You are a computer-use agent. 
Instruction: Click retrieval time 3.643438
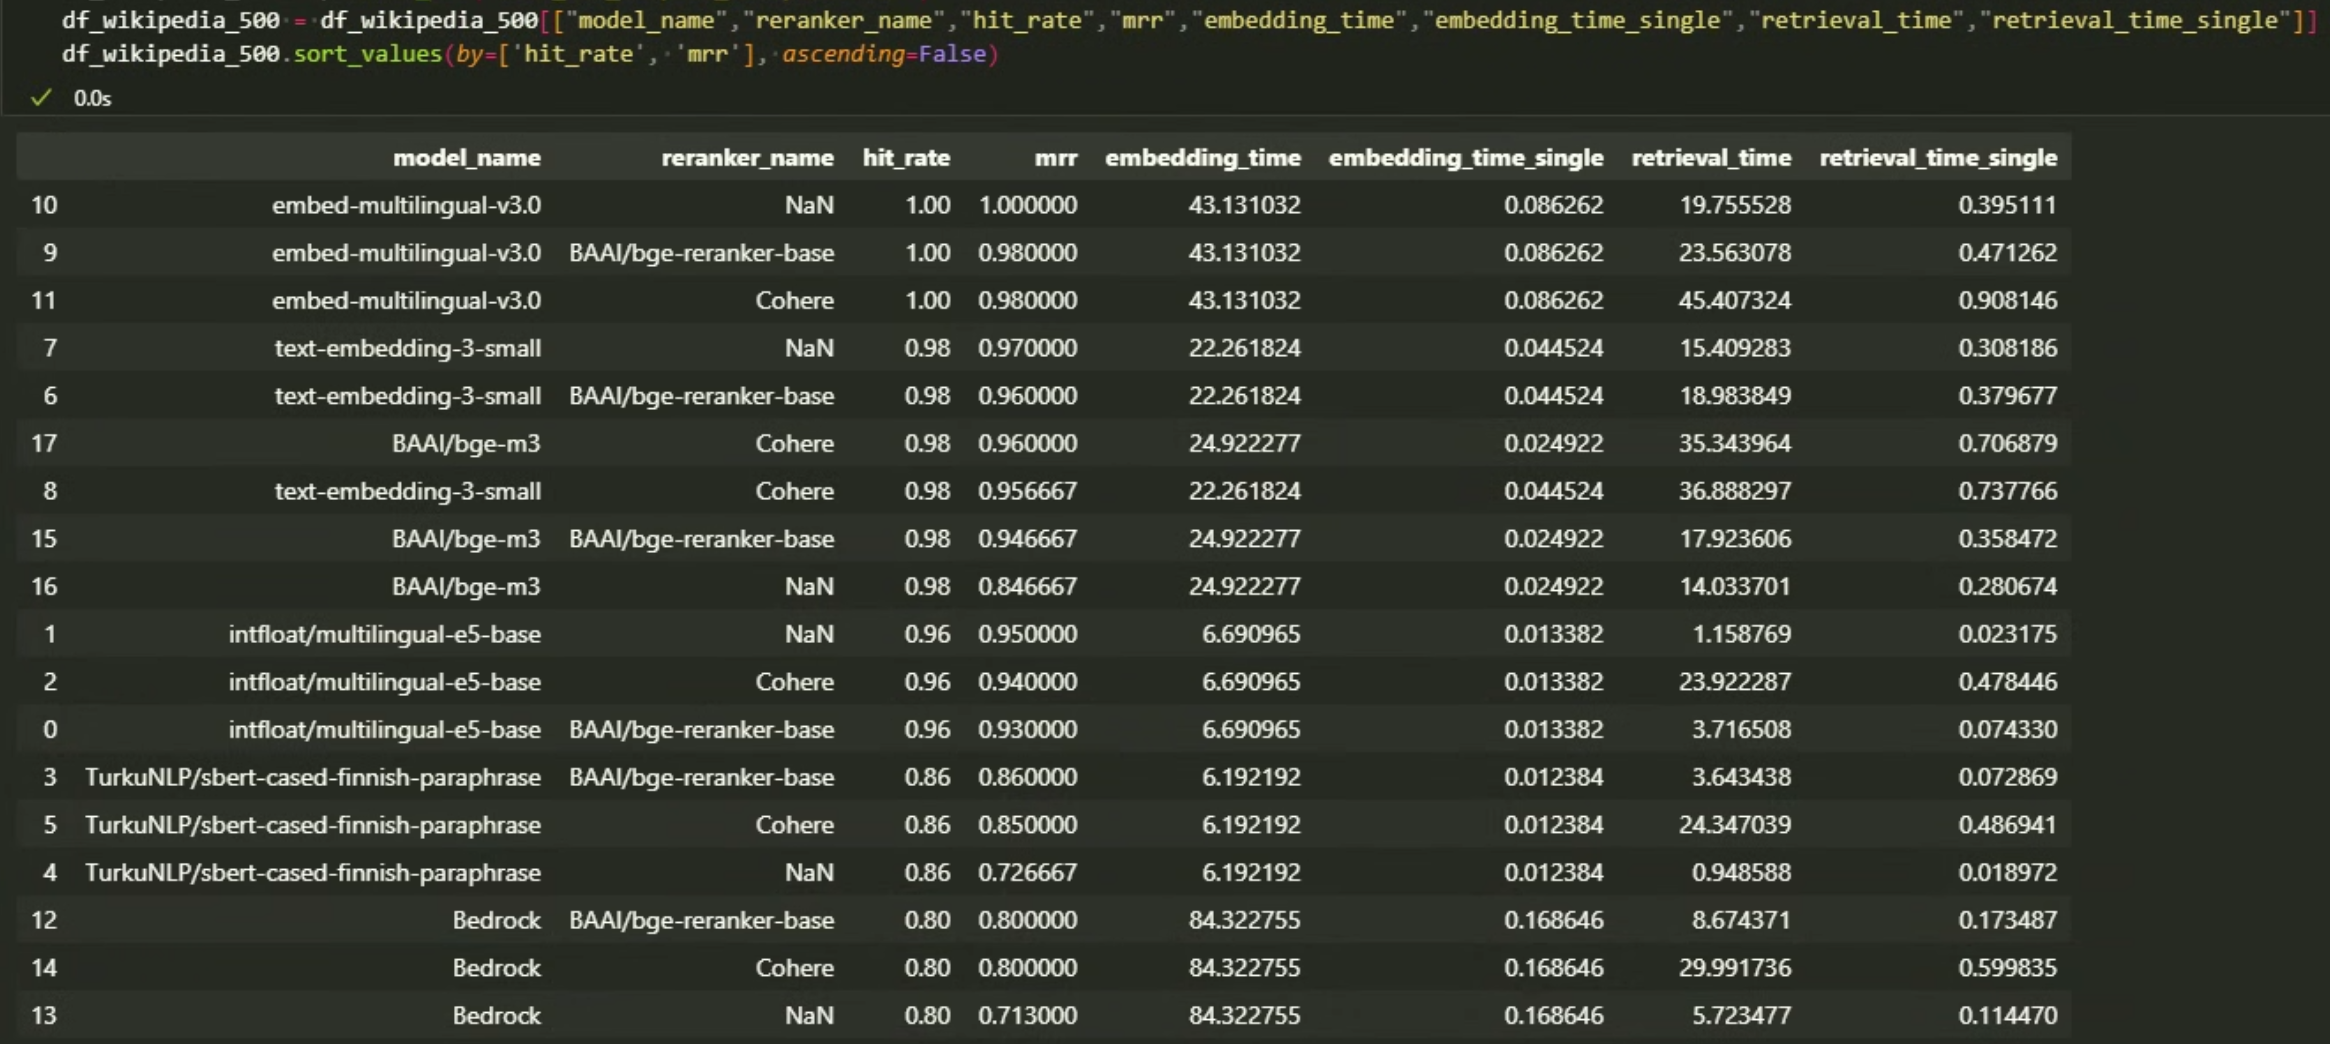1741,777
